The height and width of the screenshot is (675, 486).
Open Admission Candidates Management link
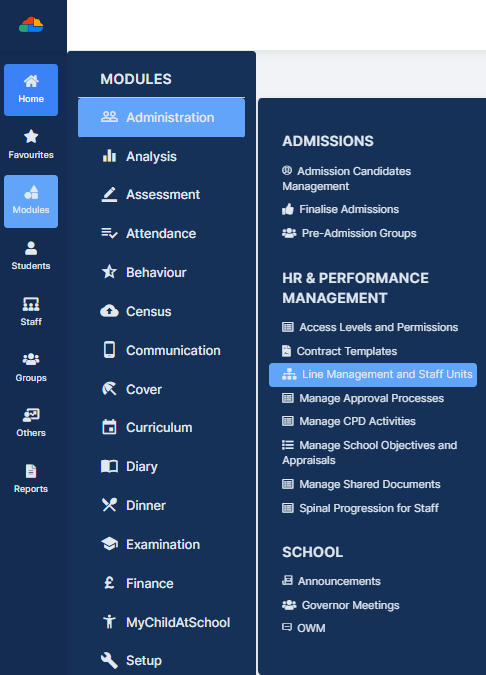point(347,179)
